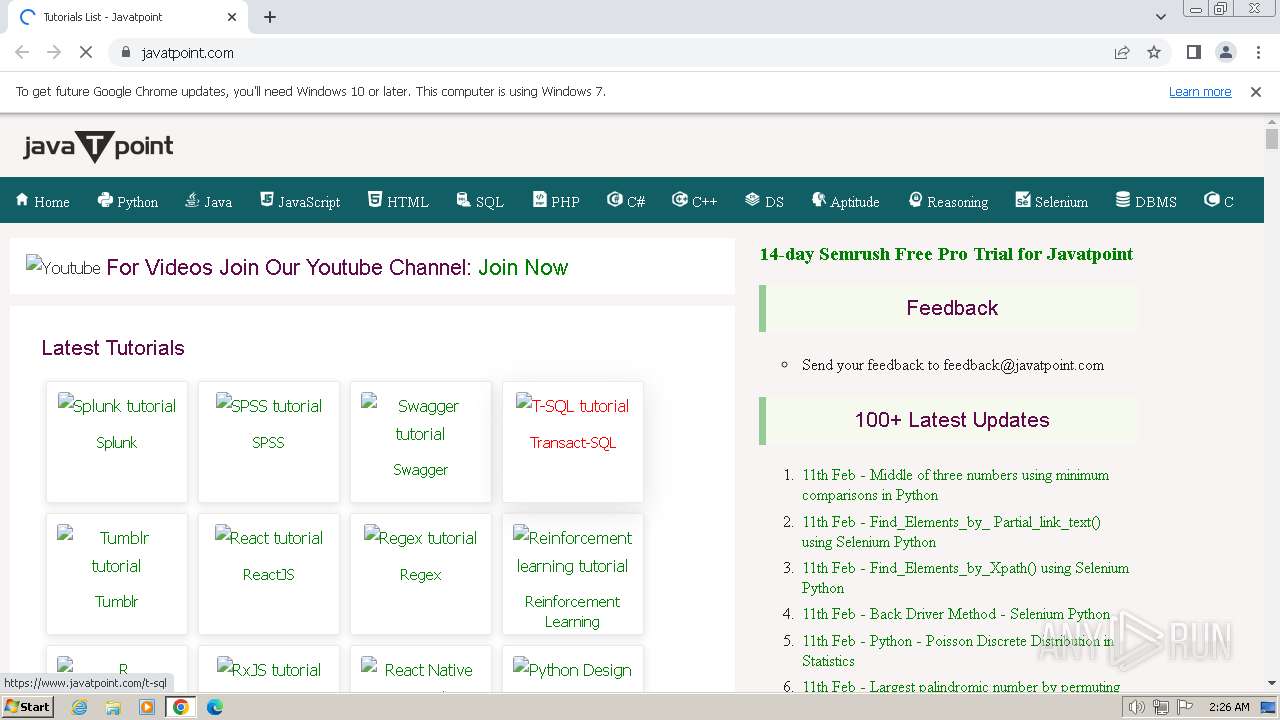Open the Chrome side panel
The width and height of the screenshot is (1280, 720).
(x=1193, y=52)
